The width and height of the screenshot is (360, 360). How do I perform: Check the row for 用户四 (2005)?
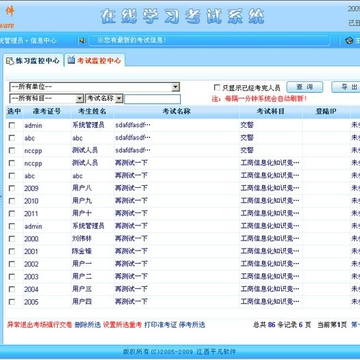tap(12, 302)
